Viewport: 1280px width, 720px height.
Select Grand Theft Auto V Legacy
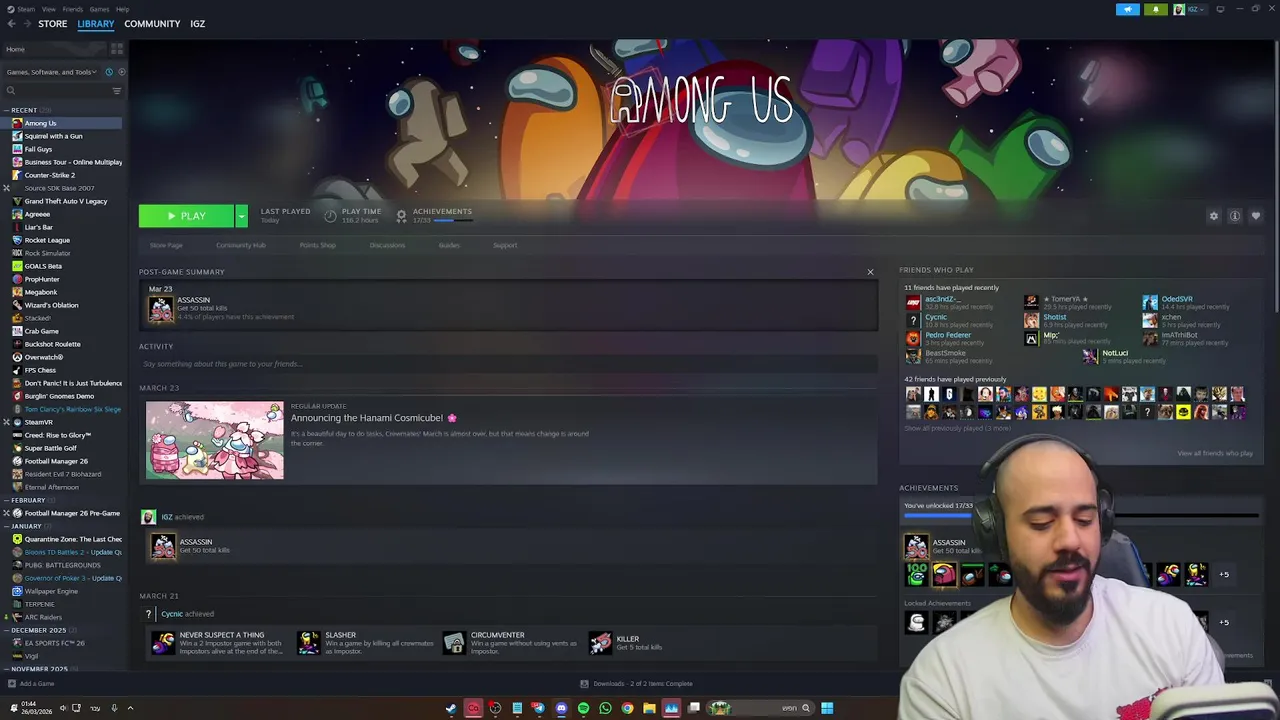click(65, 201)
